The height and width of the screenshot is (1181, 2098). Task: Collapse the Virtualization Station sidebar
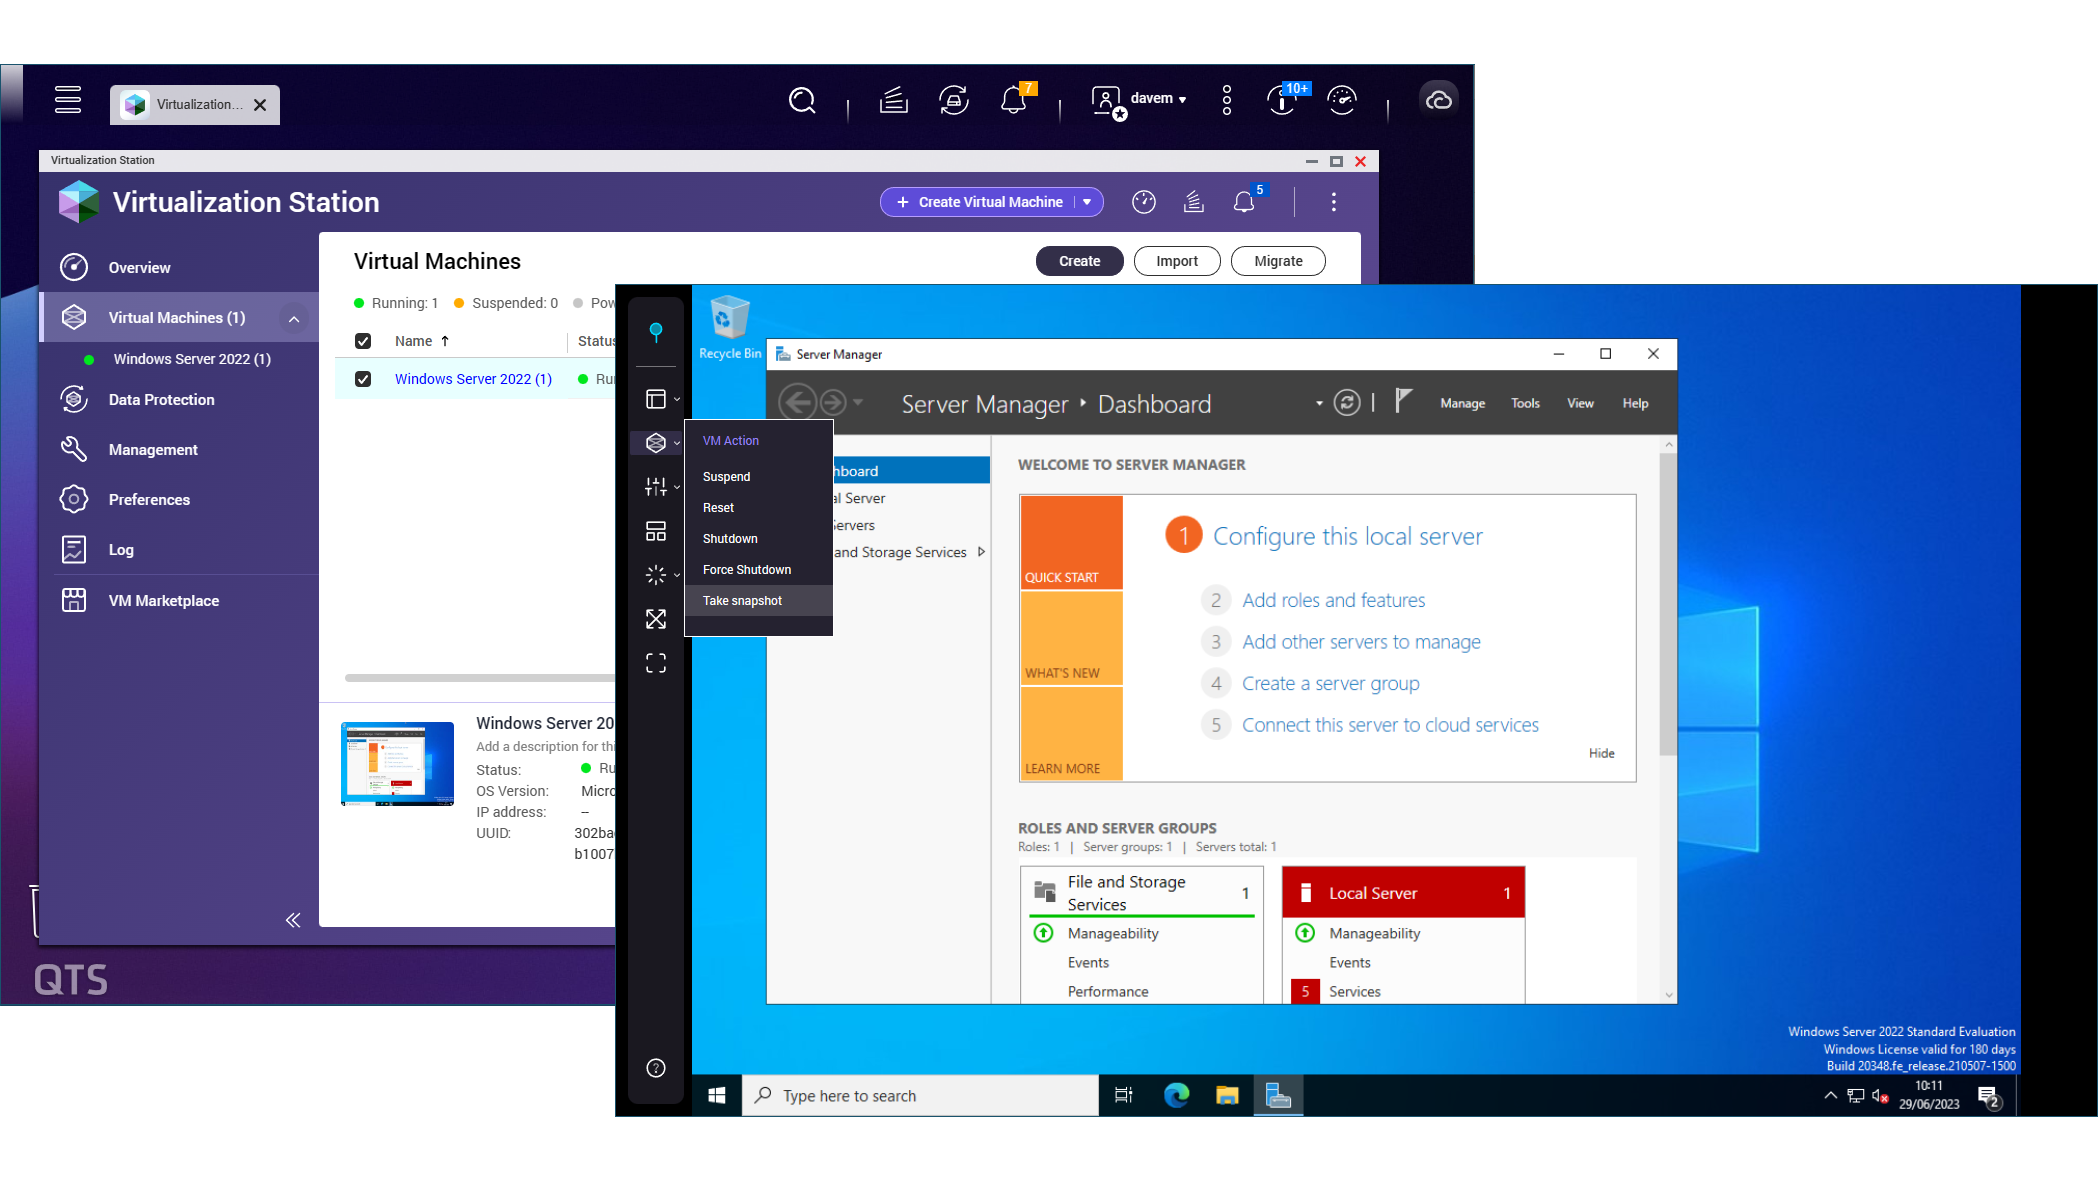click(293, 920)
